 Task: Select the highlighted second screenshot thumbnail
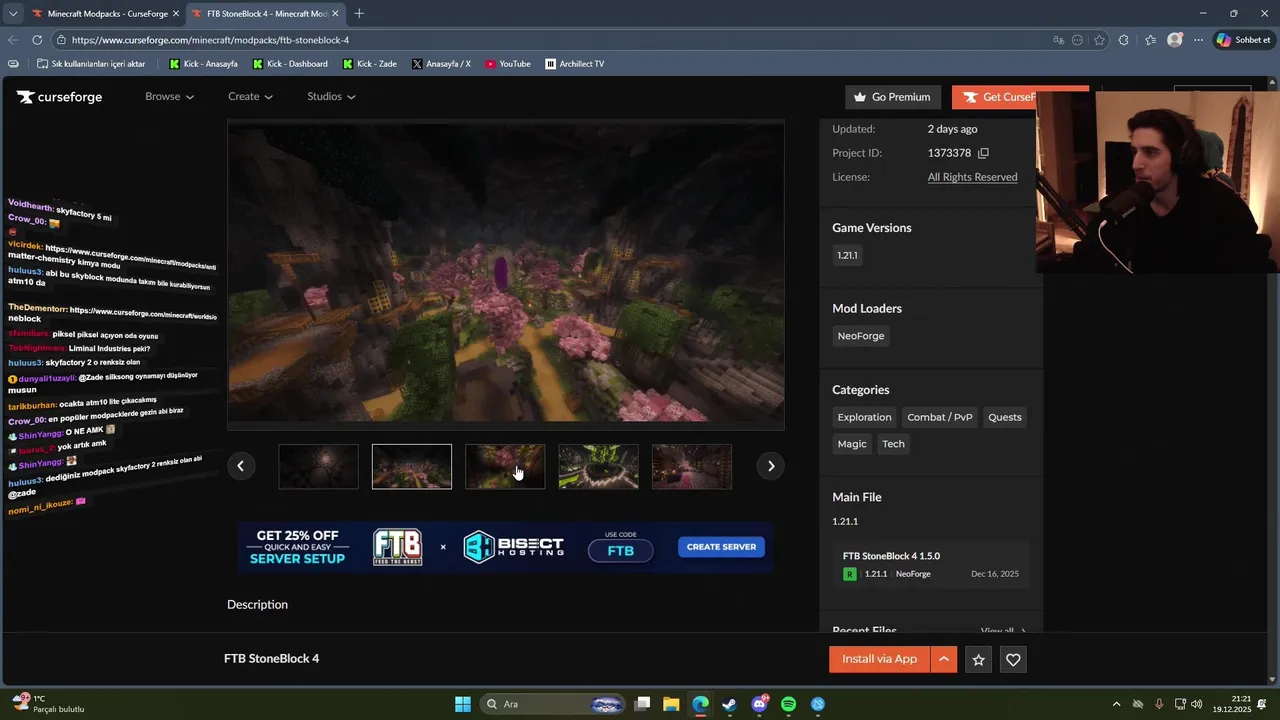click(412, 466)
